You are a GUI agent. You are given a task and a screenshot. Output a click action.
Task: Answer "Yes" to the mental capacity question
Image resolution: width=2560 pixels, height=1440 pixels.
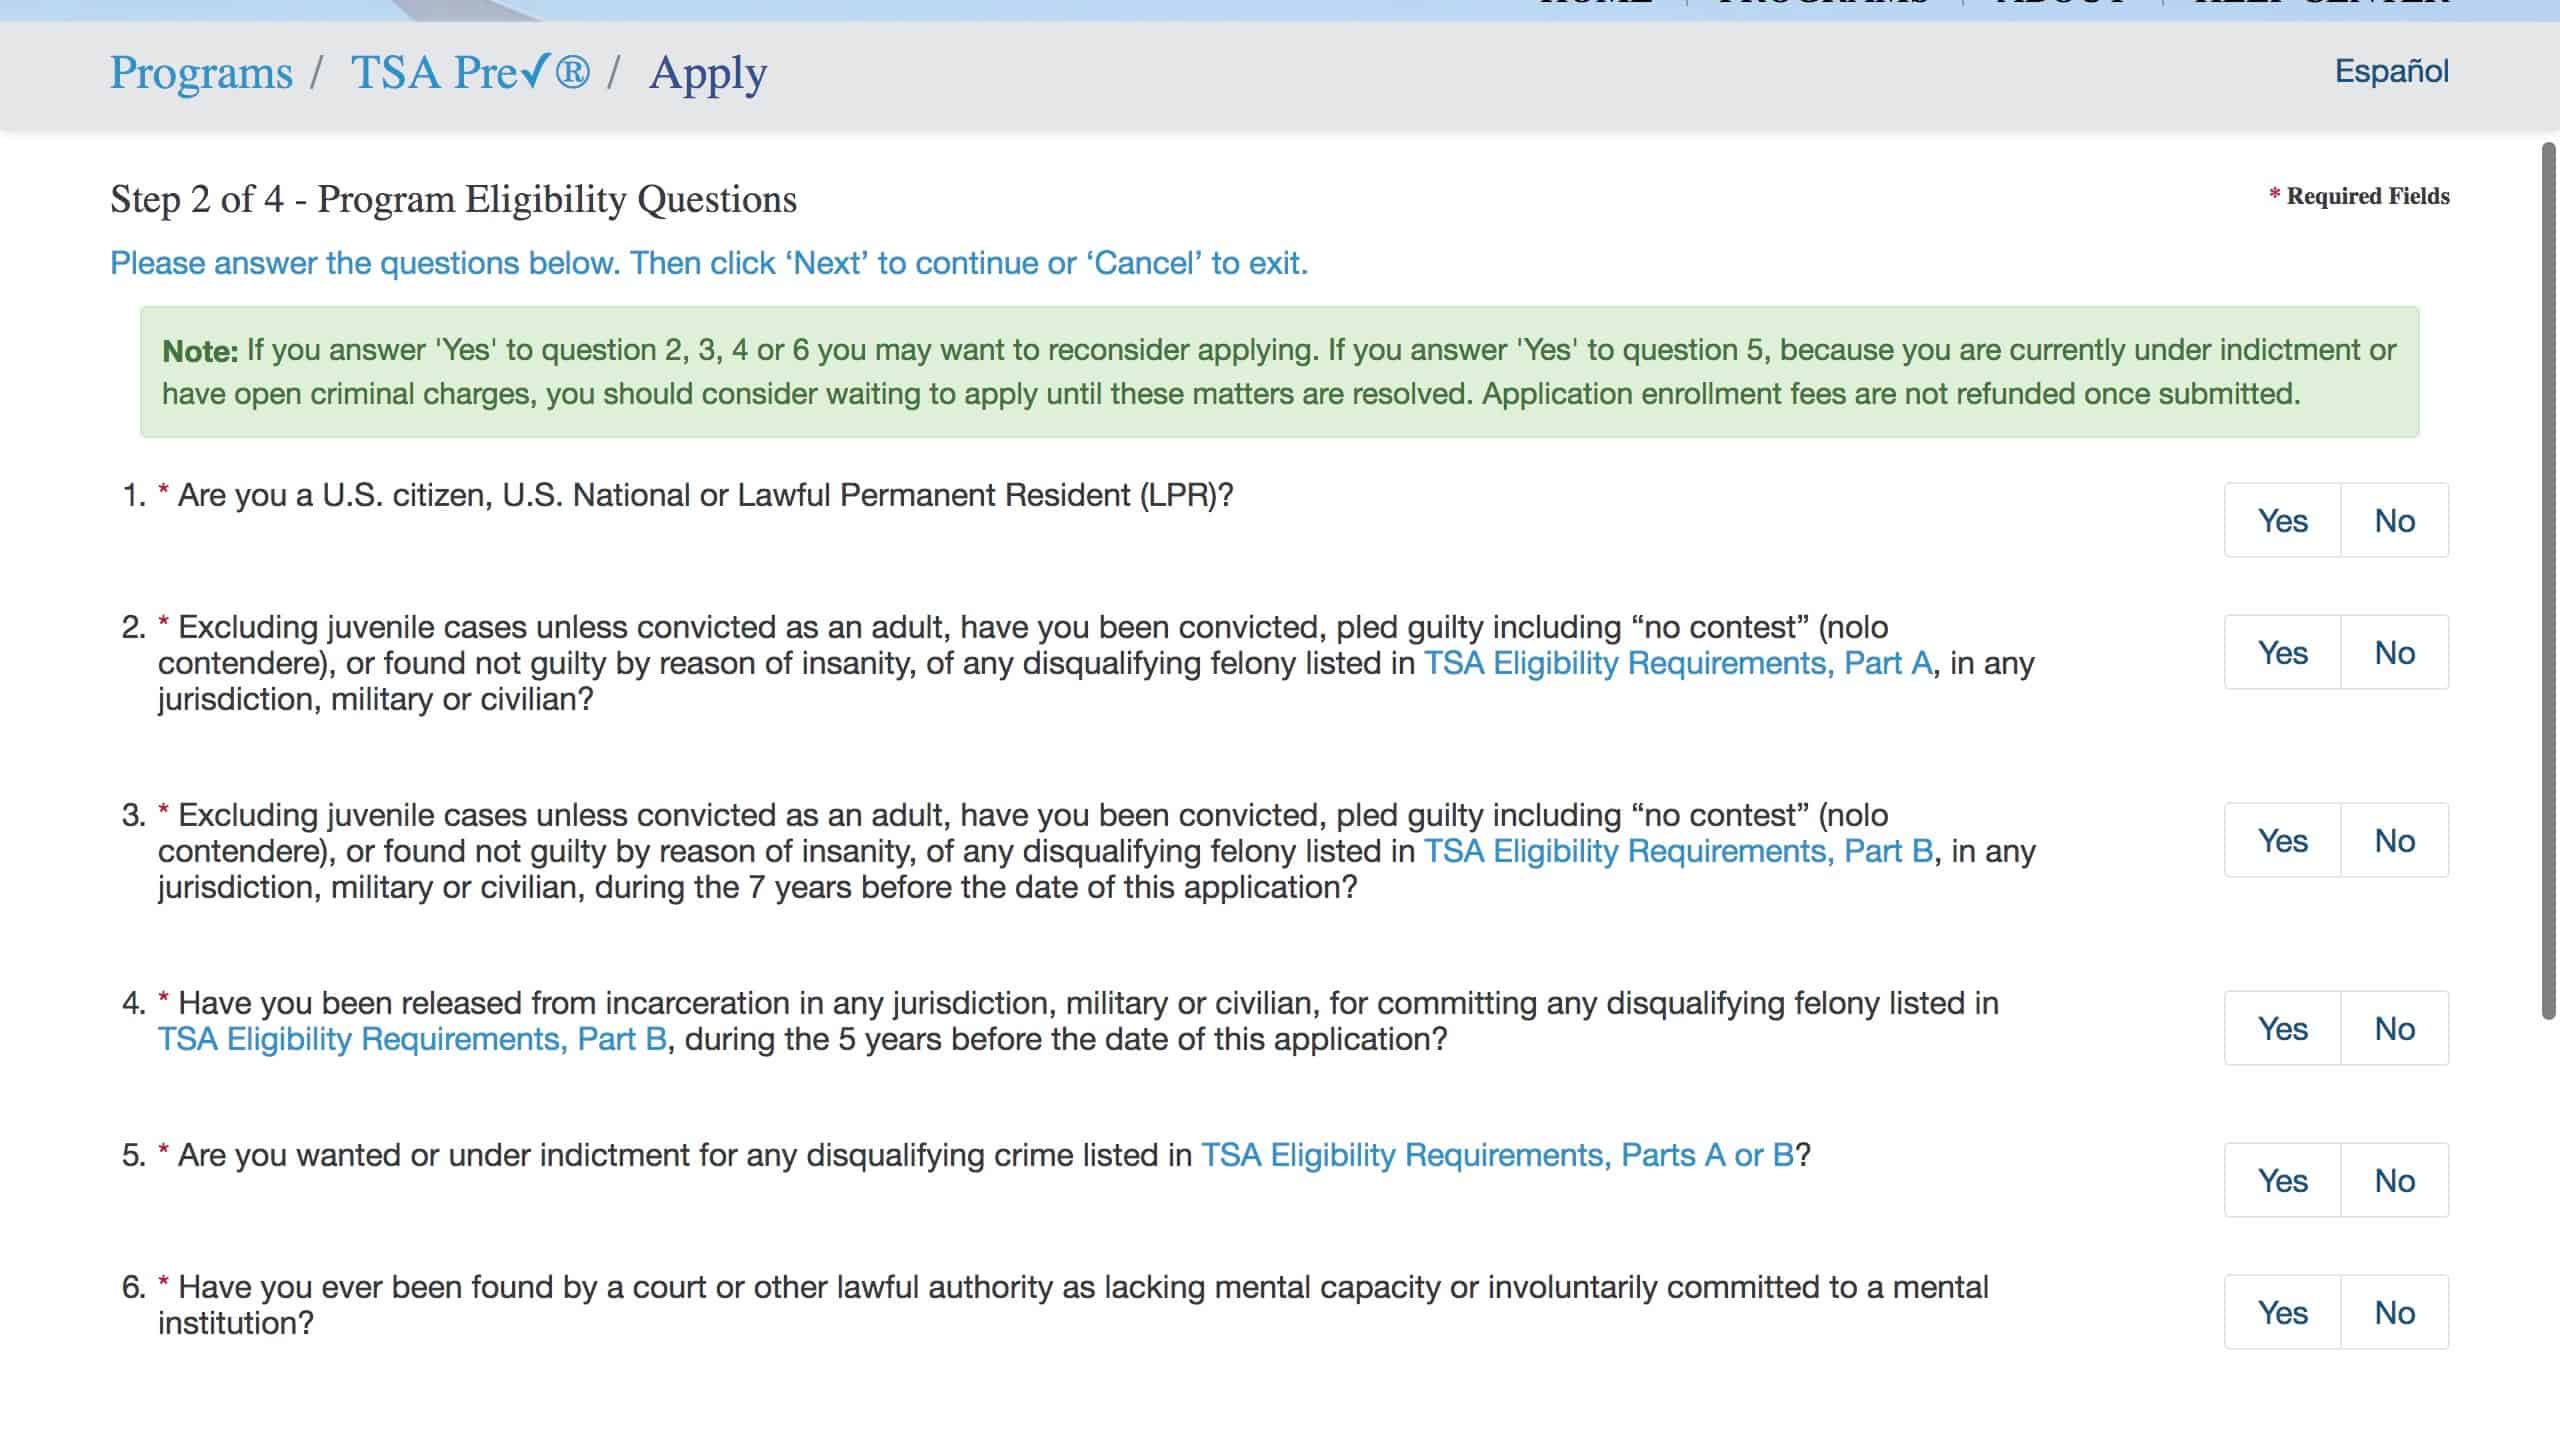[x=2281, y=1311]
